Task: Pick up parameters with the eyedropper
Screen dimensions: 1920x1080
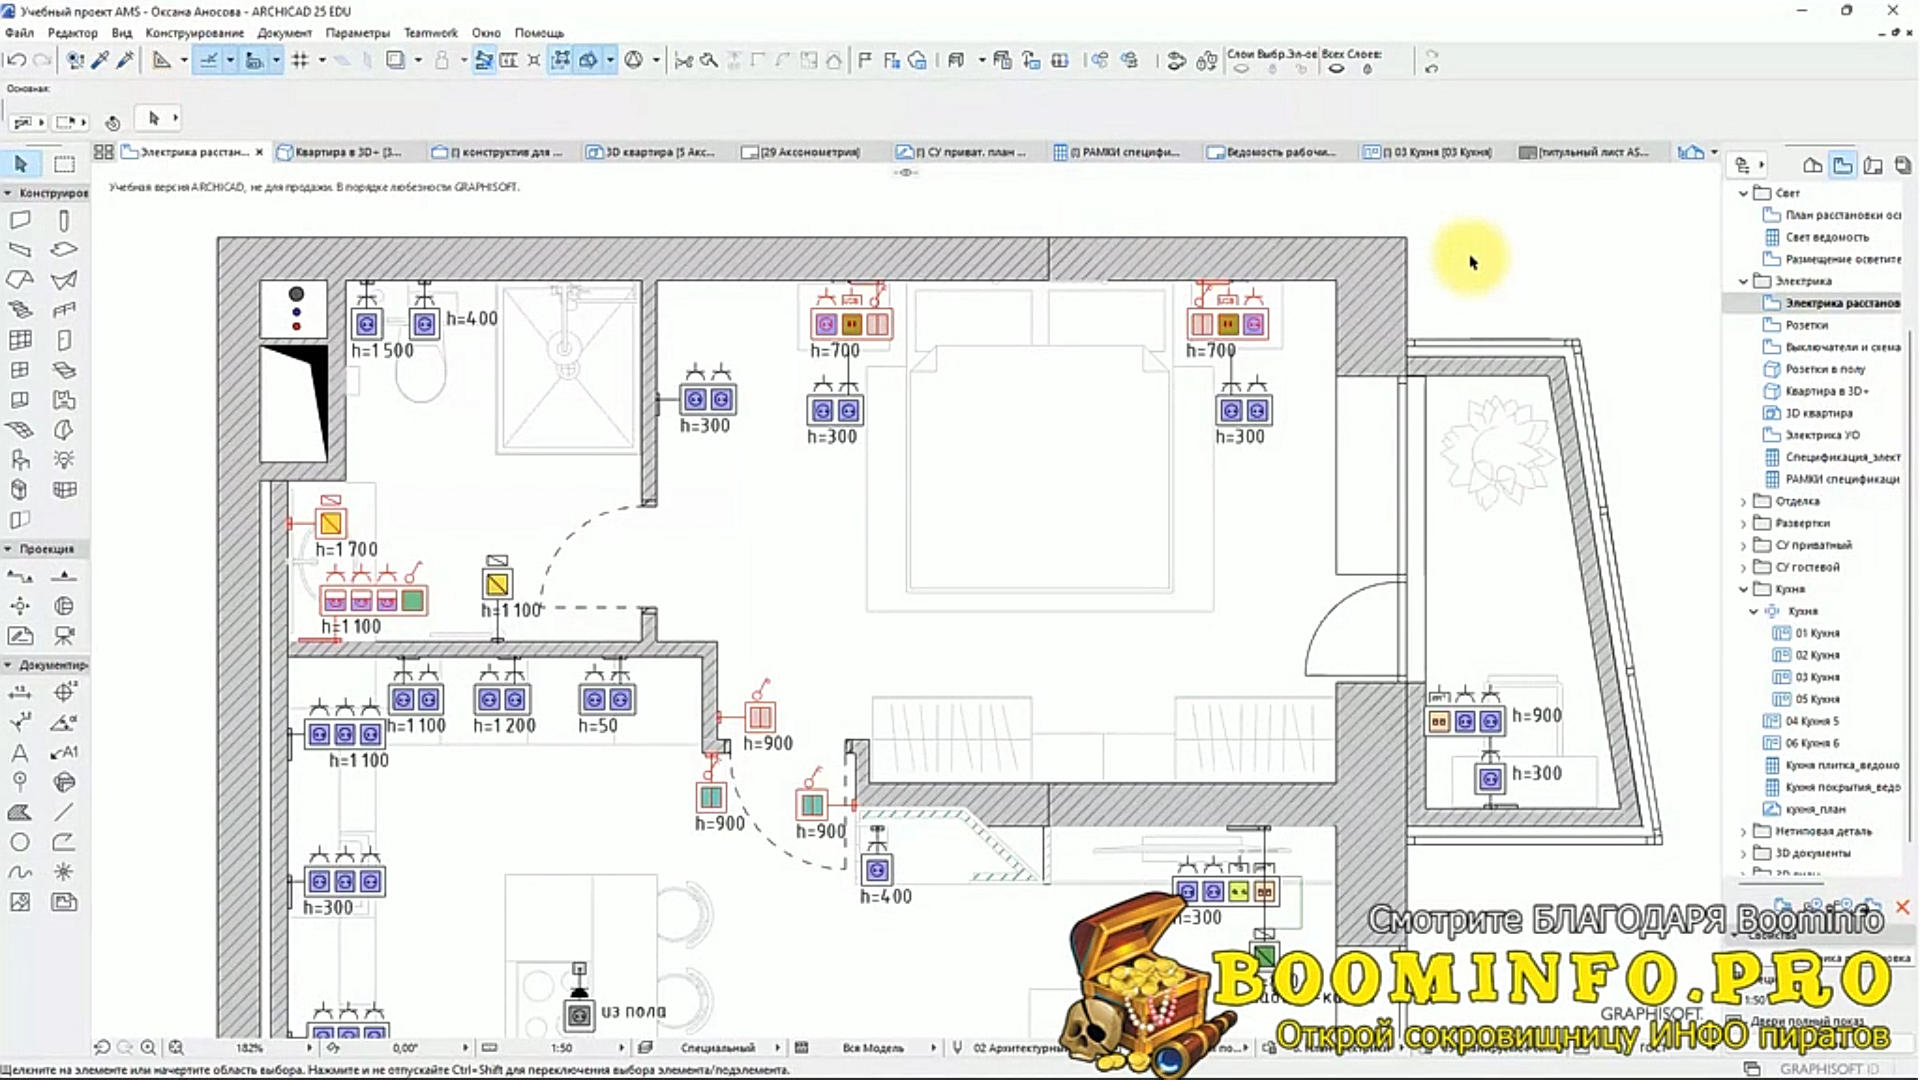Action: (x=100, y=61)
